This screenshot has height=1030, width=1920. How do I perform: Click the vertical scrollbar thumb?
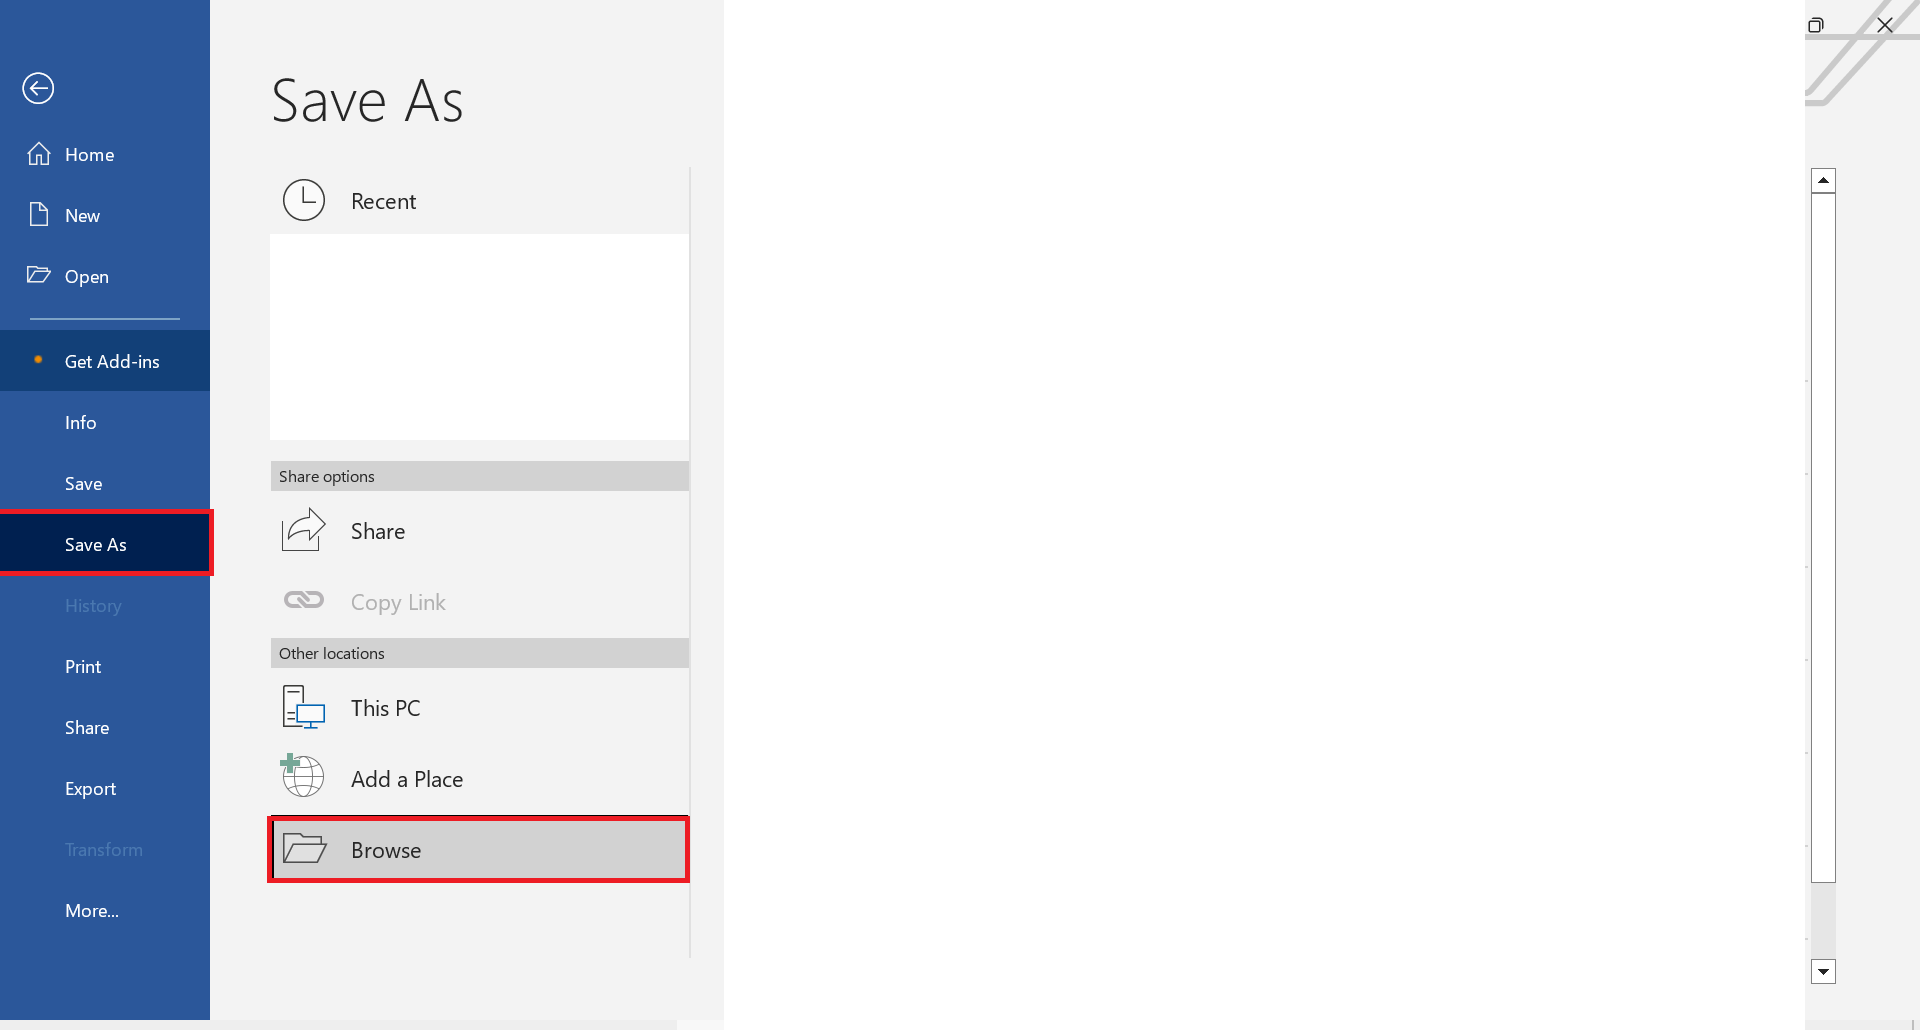click(1823, 537)
